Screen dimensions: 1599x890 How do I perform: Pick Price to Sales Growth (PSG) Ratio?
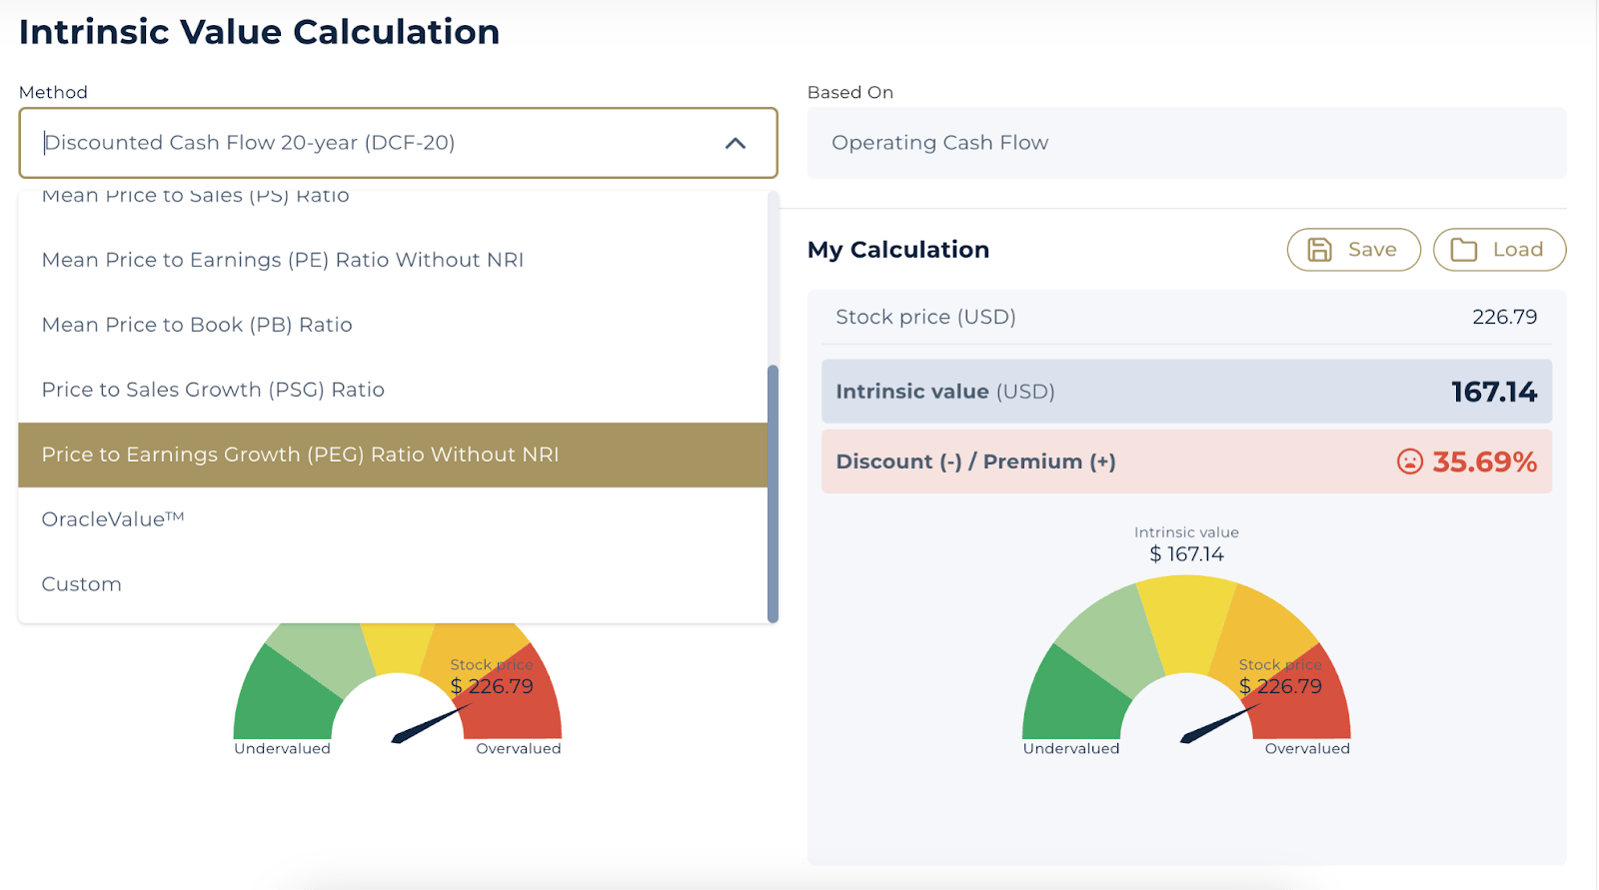[x=213, y=390]
